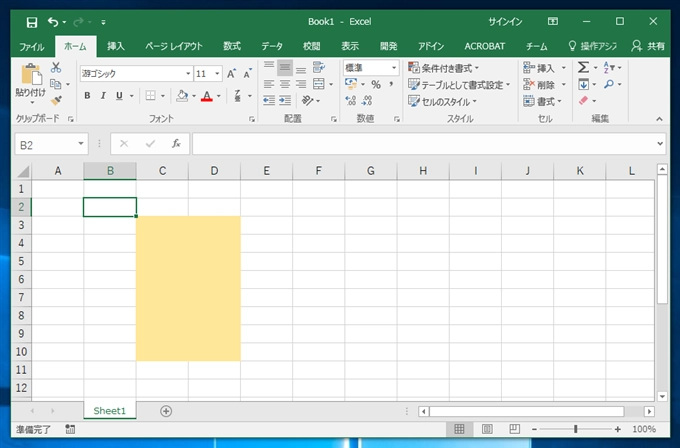Open the borders dropdown arrow
Screen dimensions: 680x448
click(x=163, y=96)
